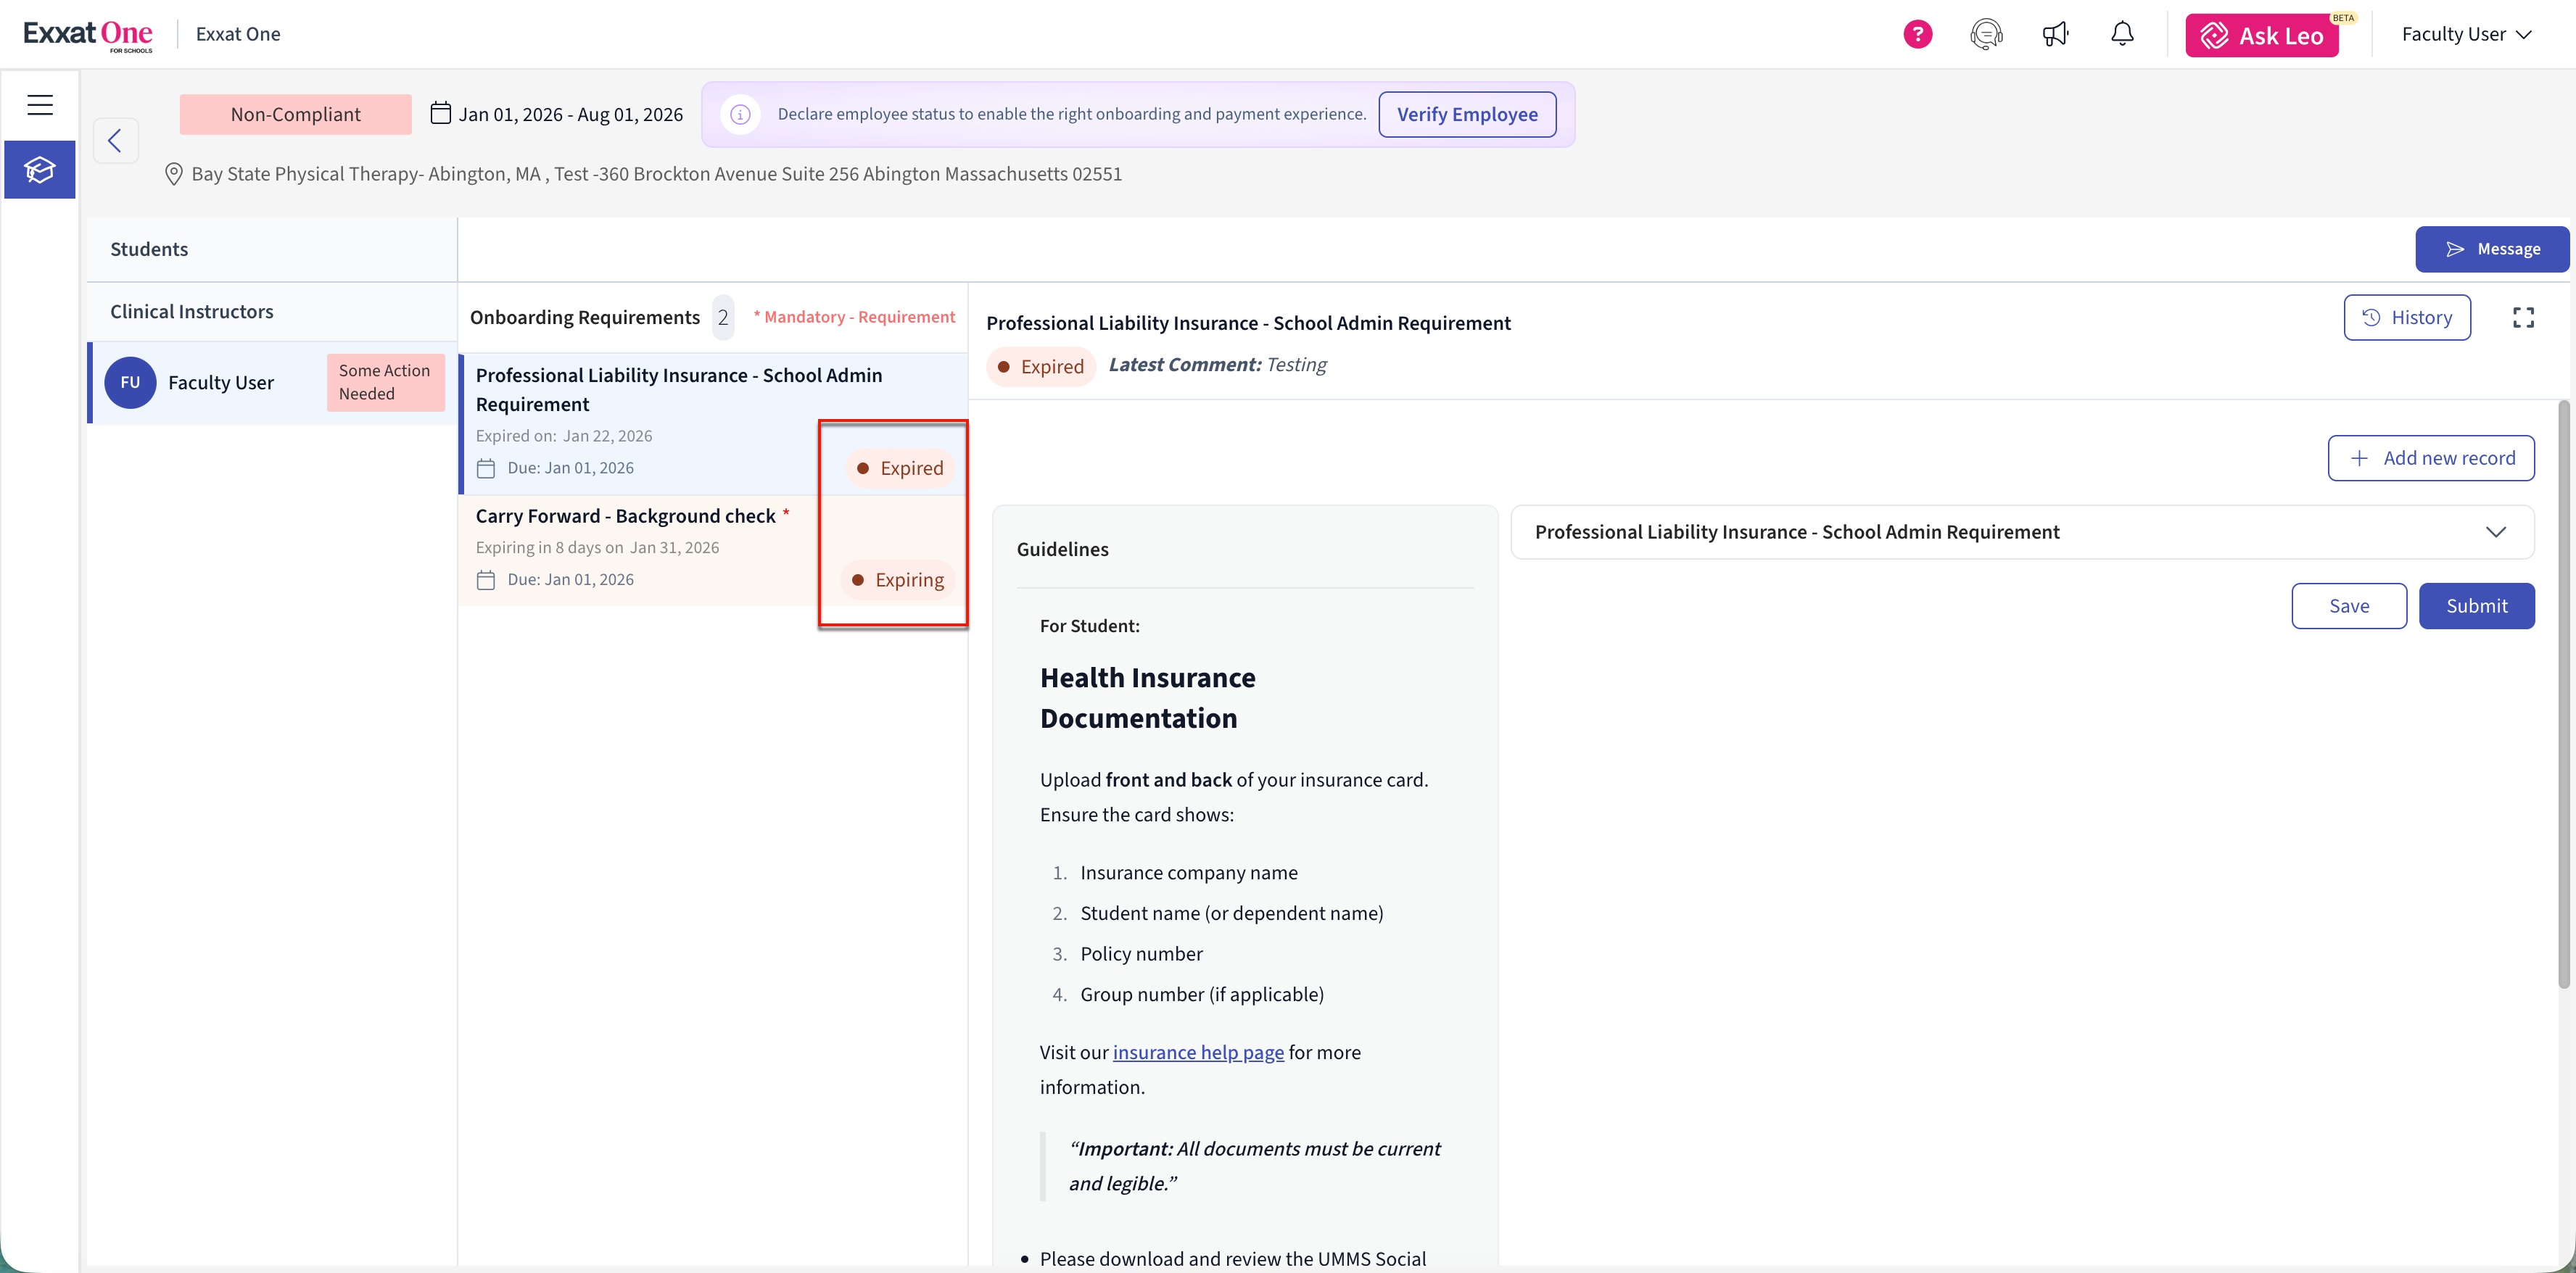
Task: Click the megaphone announcements icon
Action: [2055, 34]
